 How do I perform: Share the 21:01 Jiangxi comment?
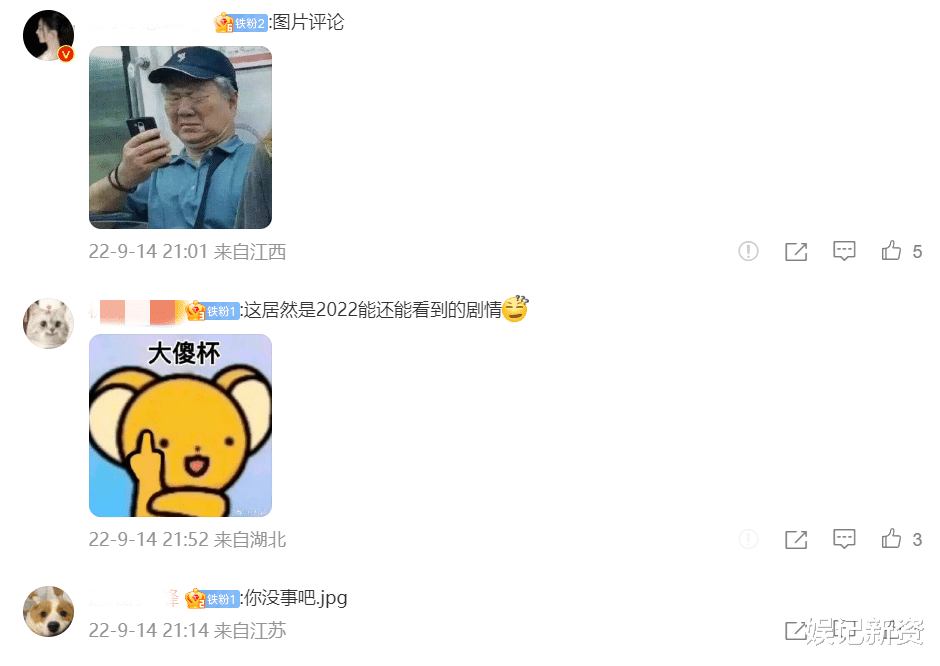(x=796, y=252)
